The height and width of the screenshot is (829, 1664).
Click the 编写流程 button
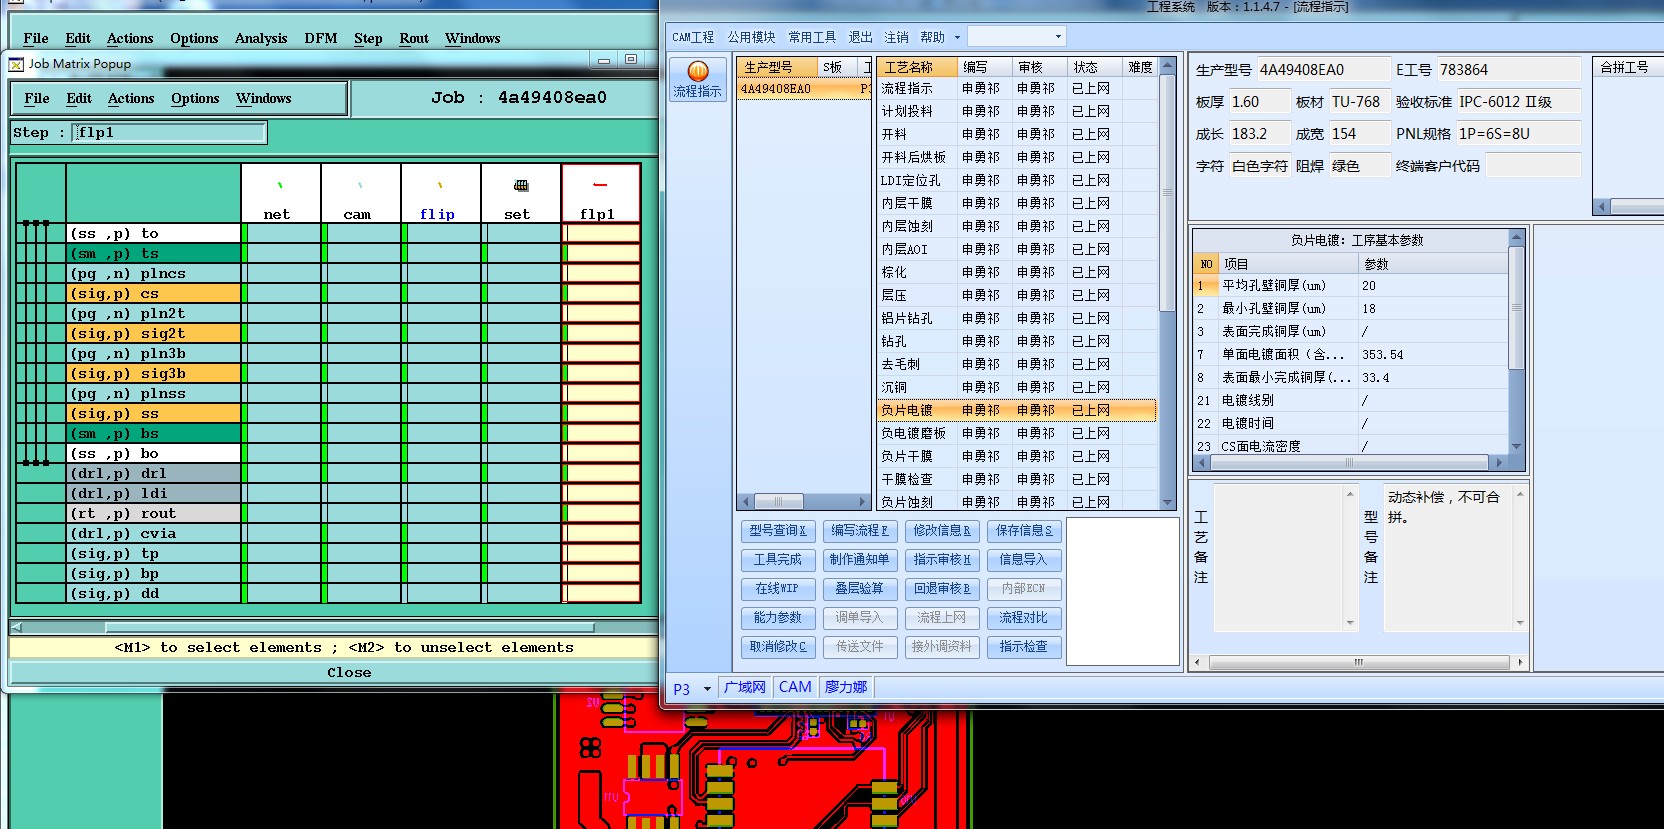[860, 531]
